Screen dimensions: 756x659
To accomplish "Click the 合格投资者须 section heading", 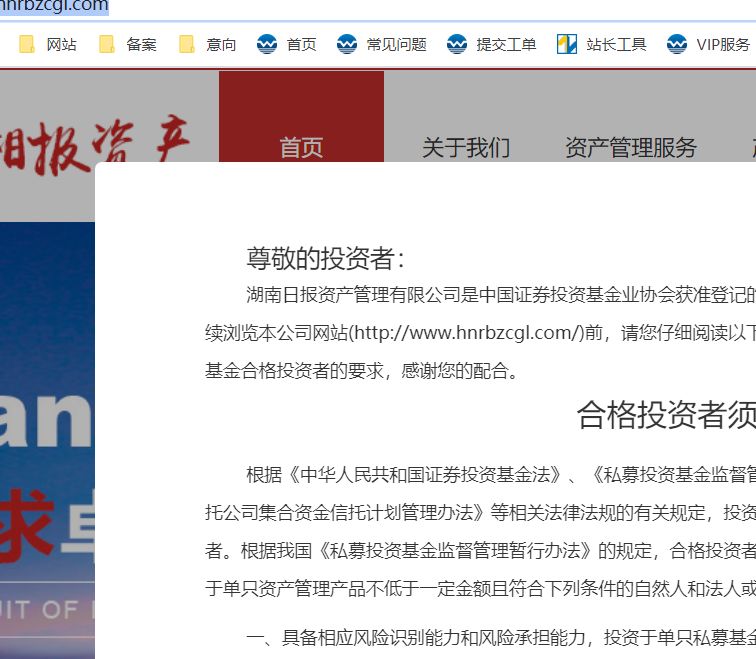I will (x=665, y=415).
